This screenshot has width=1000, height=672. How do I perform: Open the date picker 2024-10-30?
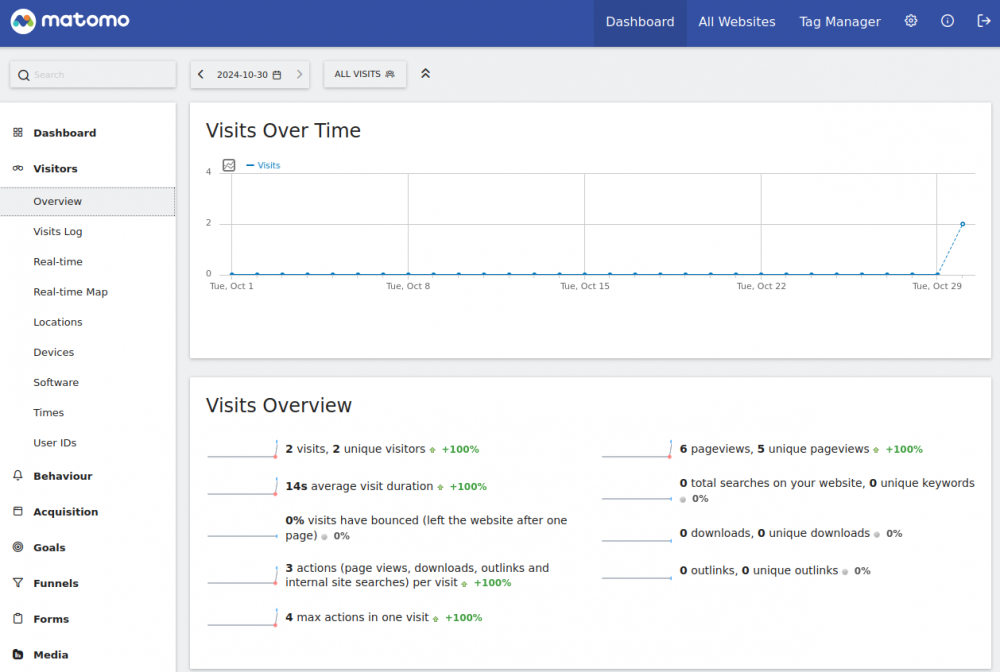[248, 74]
